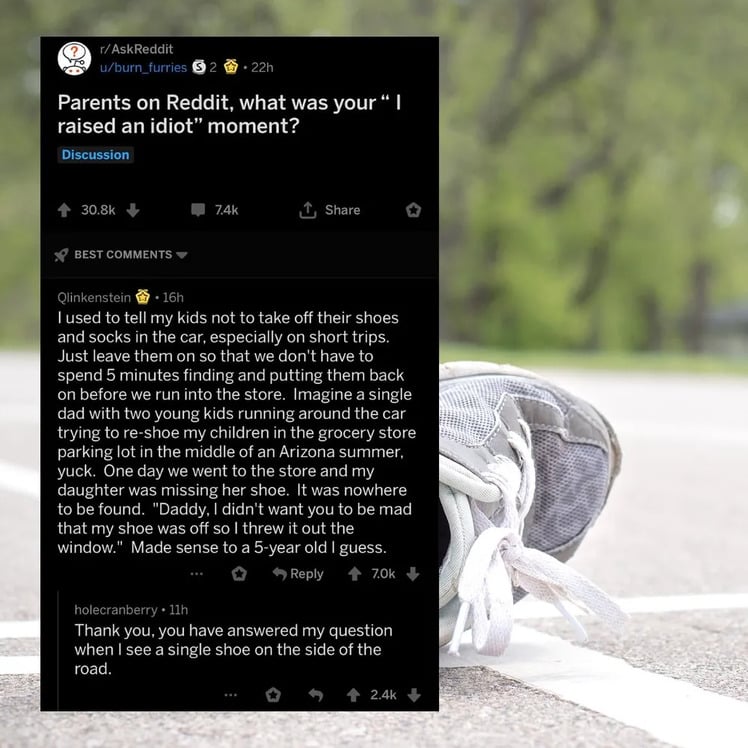
Task: Award holecranberry's reply
Action: pos(273,695)
